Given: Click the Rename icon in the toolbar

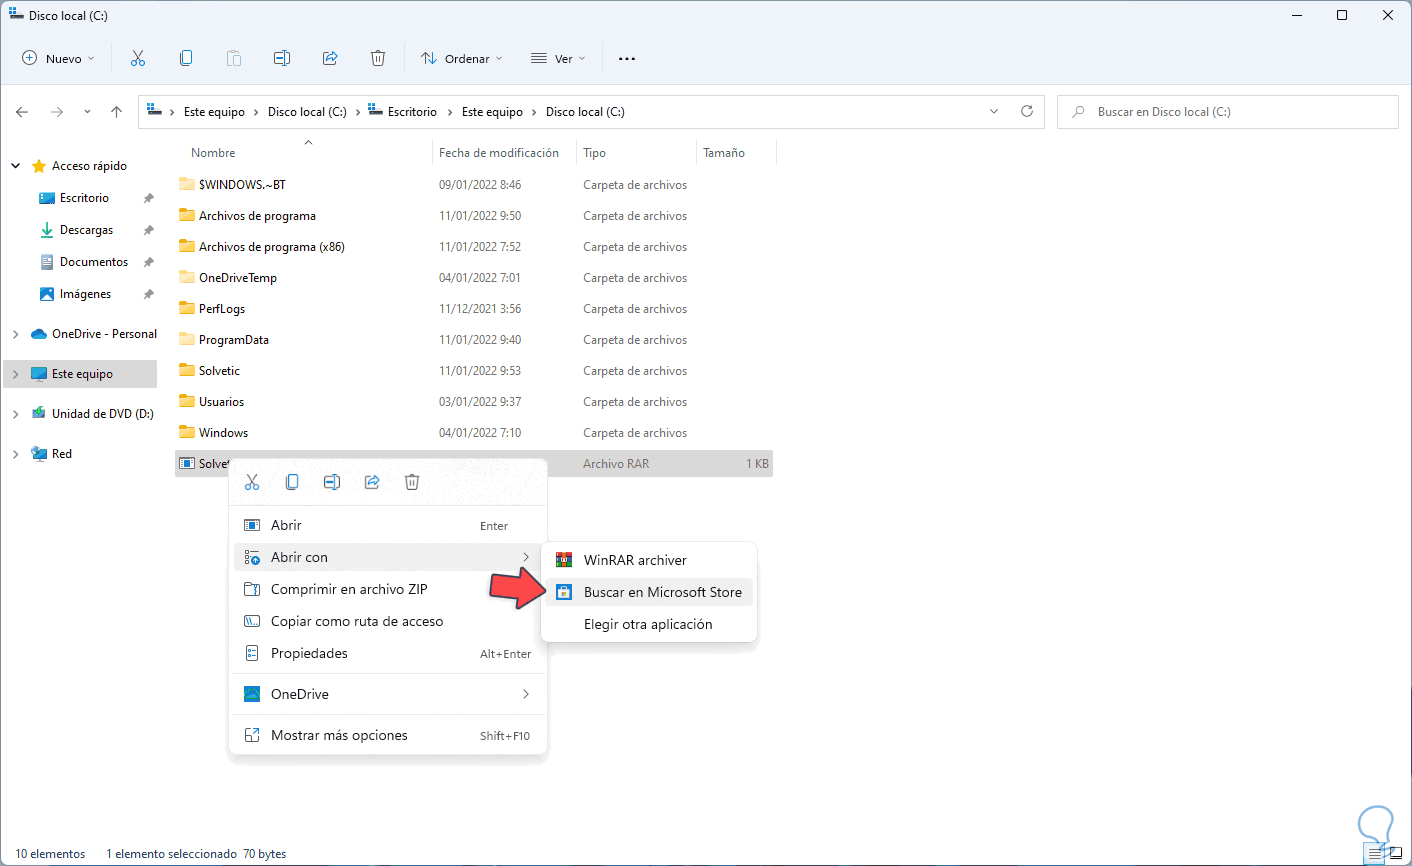Looking at the screenshot, I should (x=282, y=58).
